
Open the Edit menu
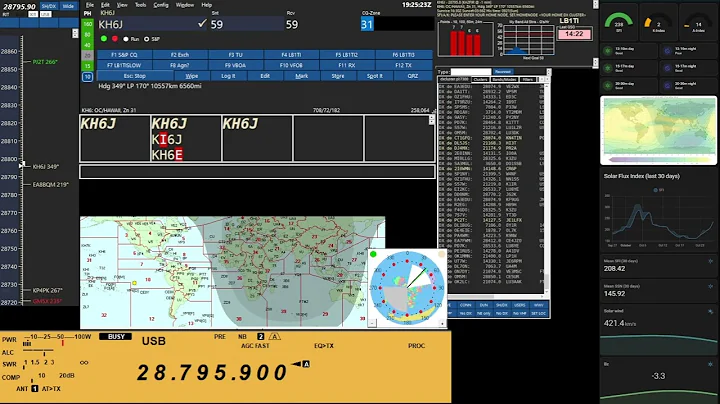(x=105, y=5)
